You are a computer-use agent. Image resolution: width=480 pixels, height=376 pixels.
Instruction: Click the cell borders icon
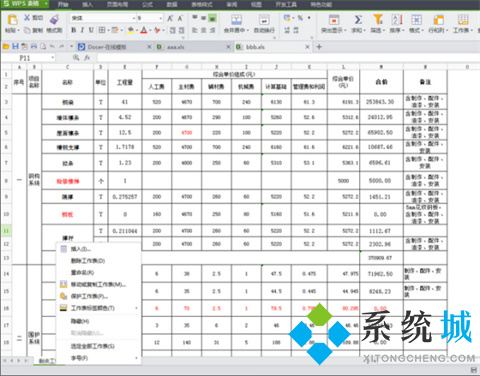[102, 30]
